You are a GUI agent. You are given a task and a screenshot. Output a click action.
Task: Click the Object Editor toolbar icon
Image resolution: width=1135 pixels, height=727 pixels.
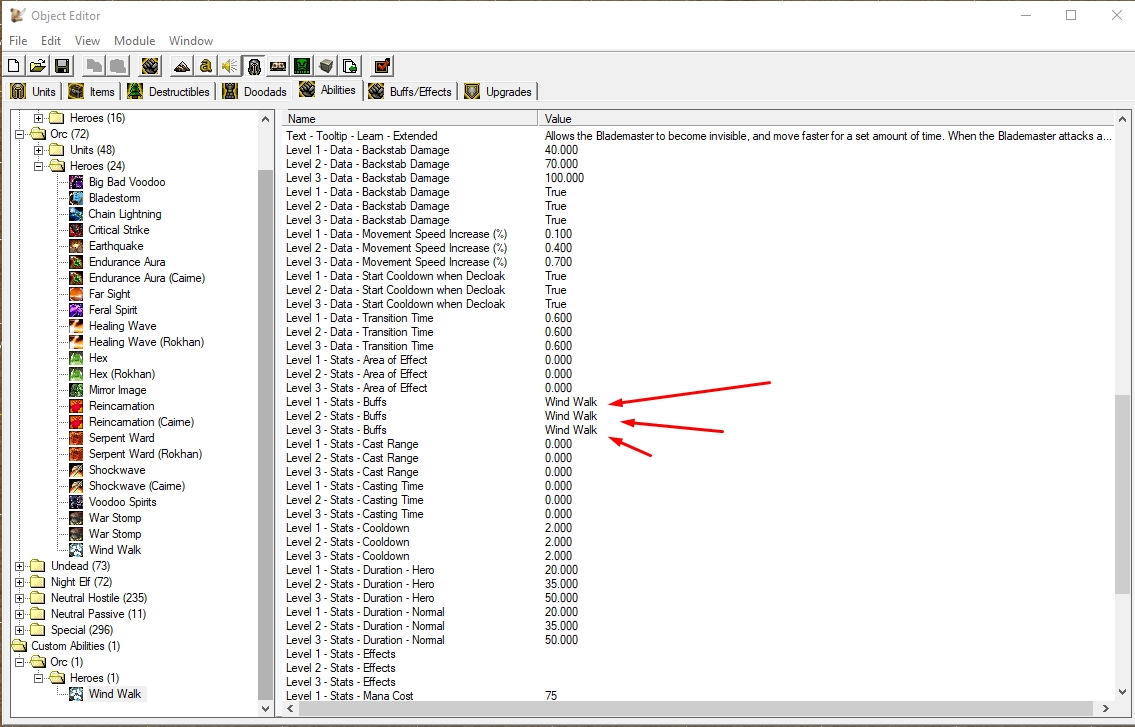(x=253, y=66)
